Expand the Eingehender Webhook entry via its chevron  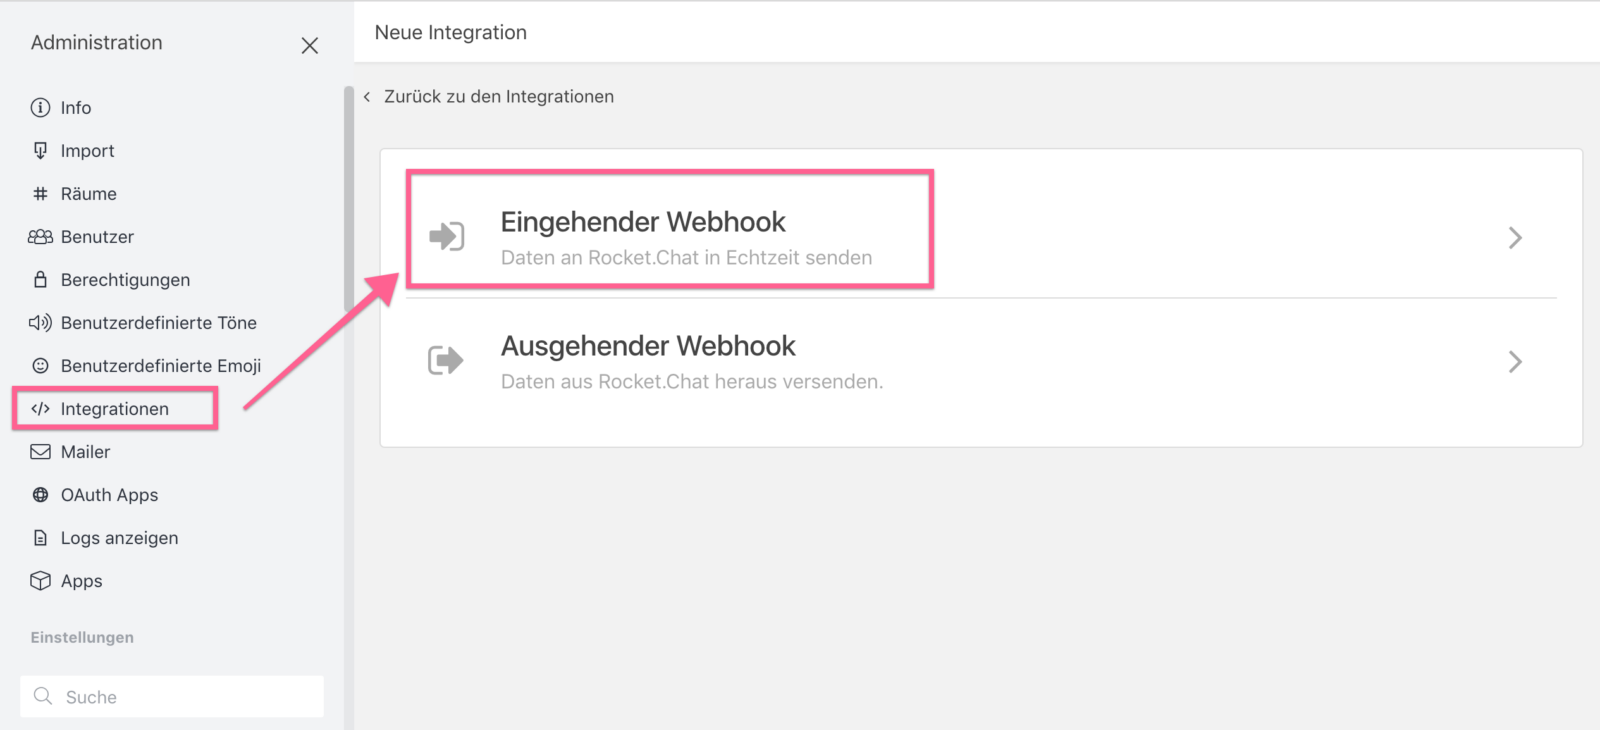[x=1516, y=237]
